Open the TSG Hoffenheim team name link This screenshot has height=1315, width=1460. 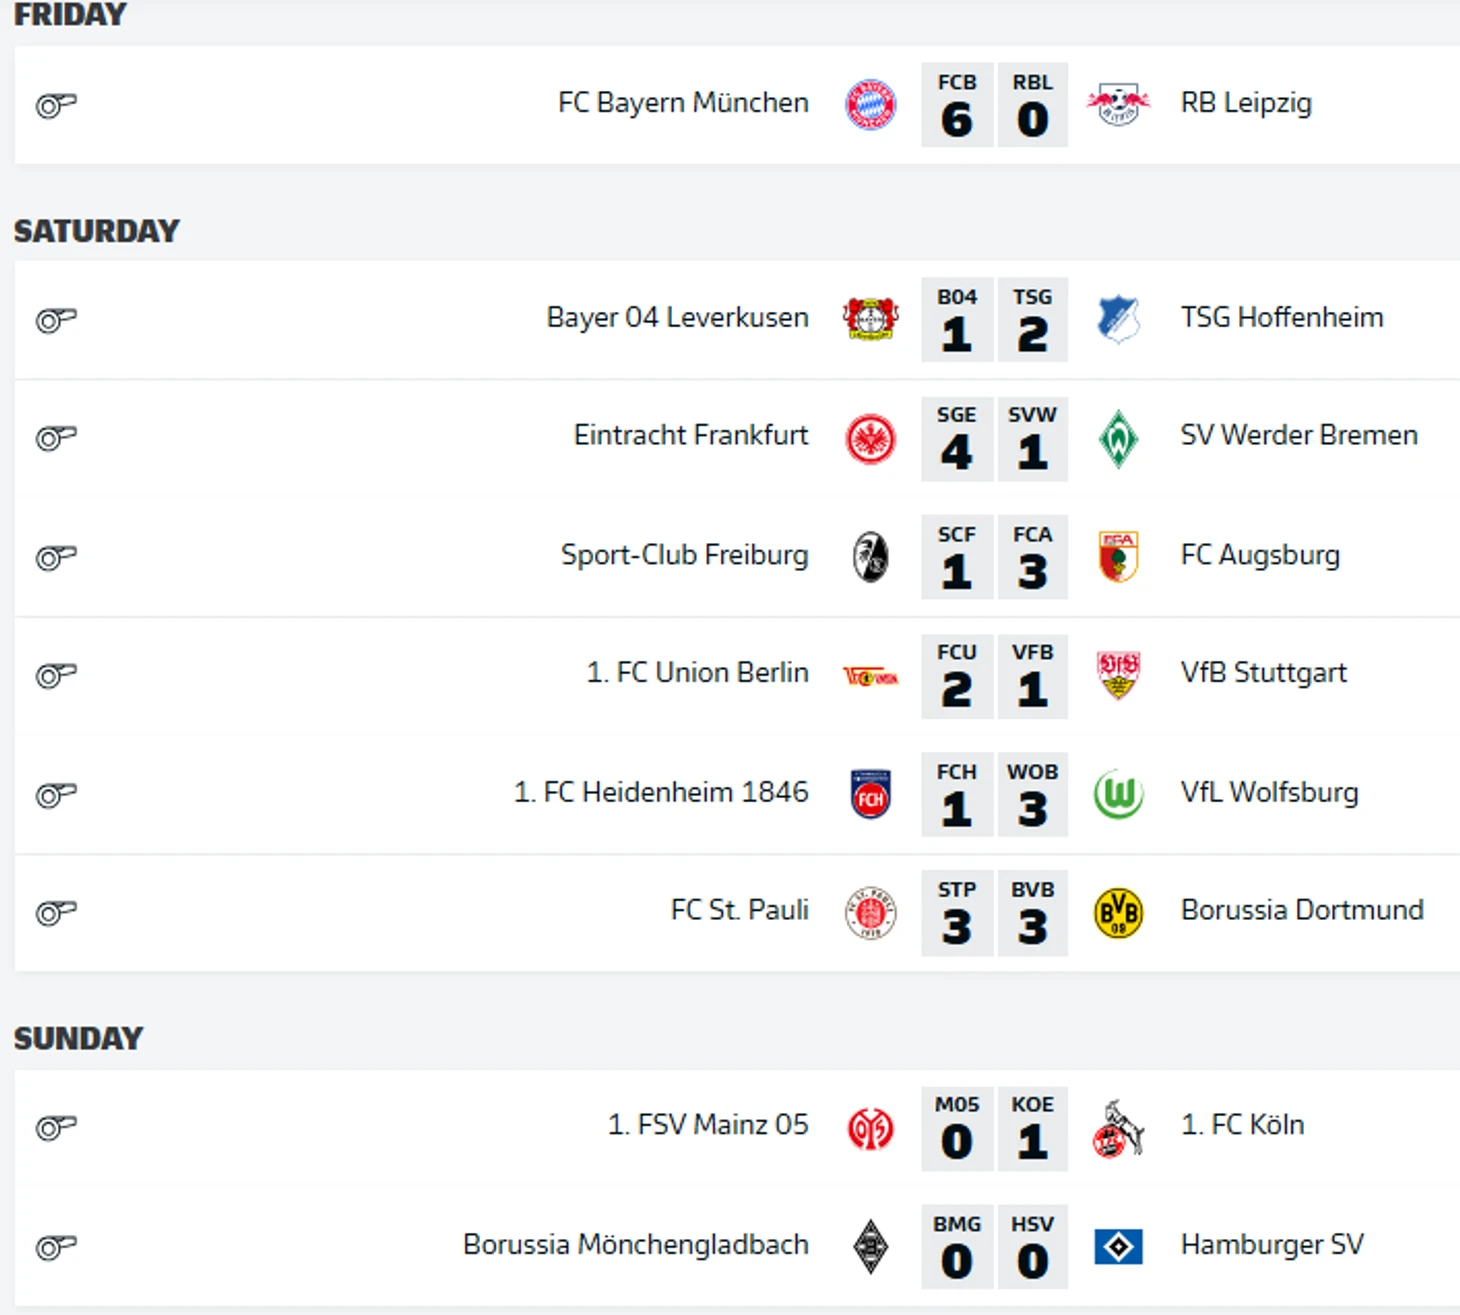coord(1281,318)
